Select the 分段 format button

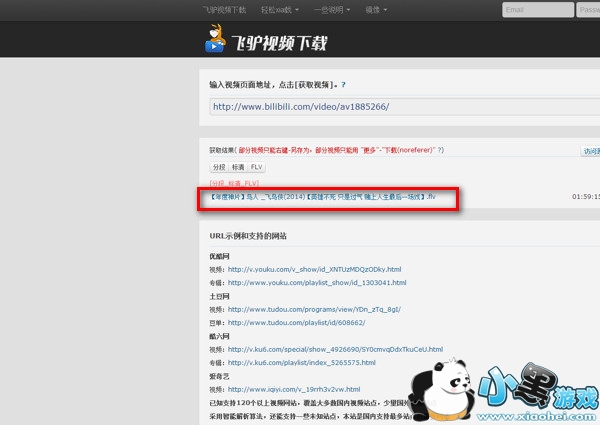tap(219, 166)
